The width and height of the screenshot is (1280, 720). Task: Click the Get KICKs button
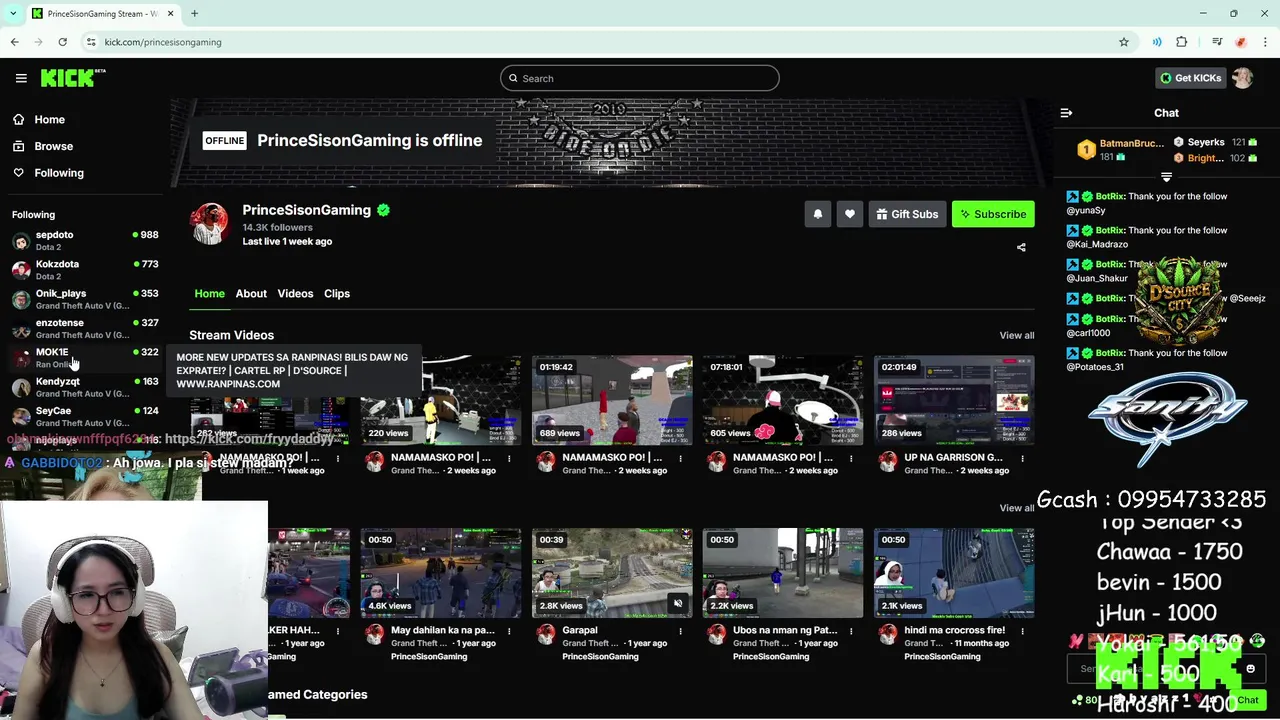click(1190, 78)
